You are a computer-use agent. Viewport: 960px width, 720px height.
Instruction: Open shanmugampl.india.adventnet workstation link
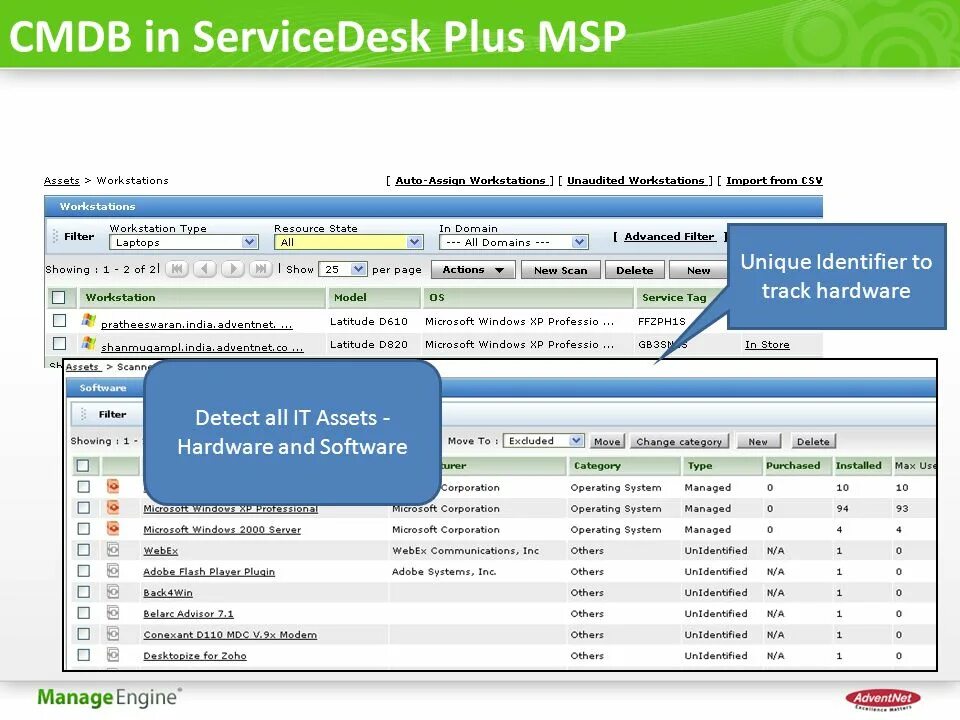[x=202, y=347]
